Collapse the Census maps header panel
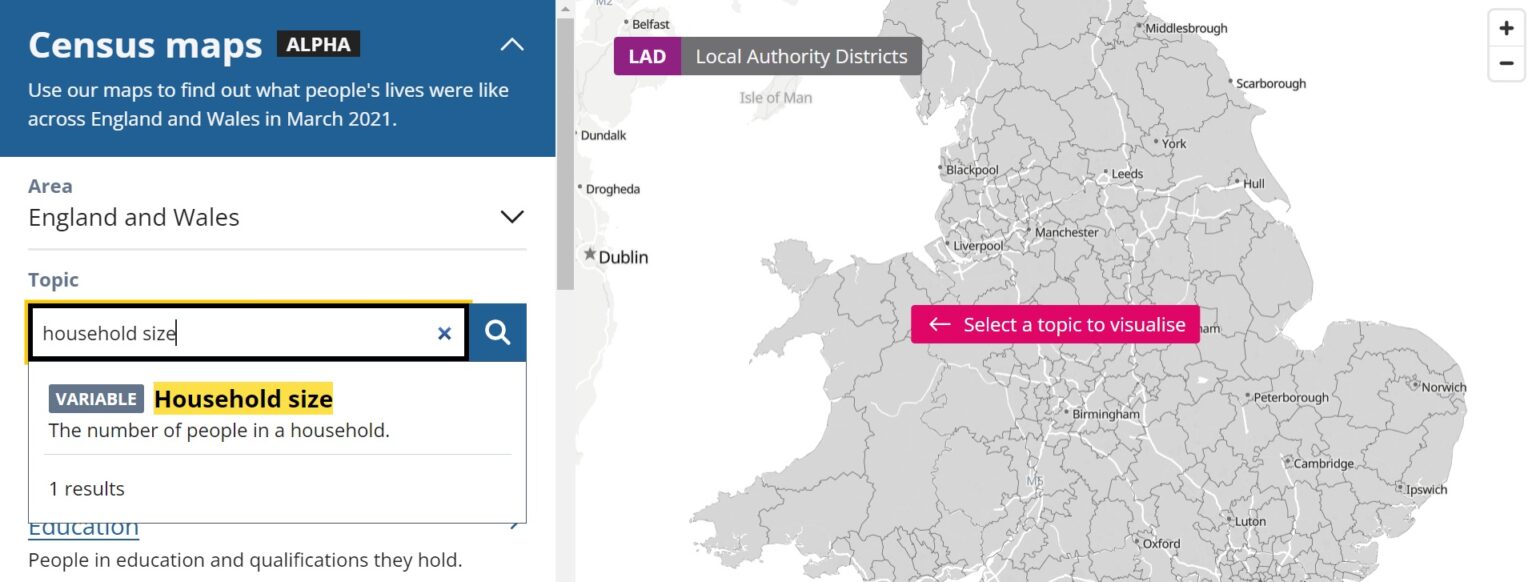This screenshot has width=1536, height=582. point(511,44)
